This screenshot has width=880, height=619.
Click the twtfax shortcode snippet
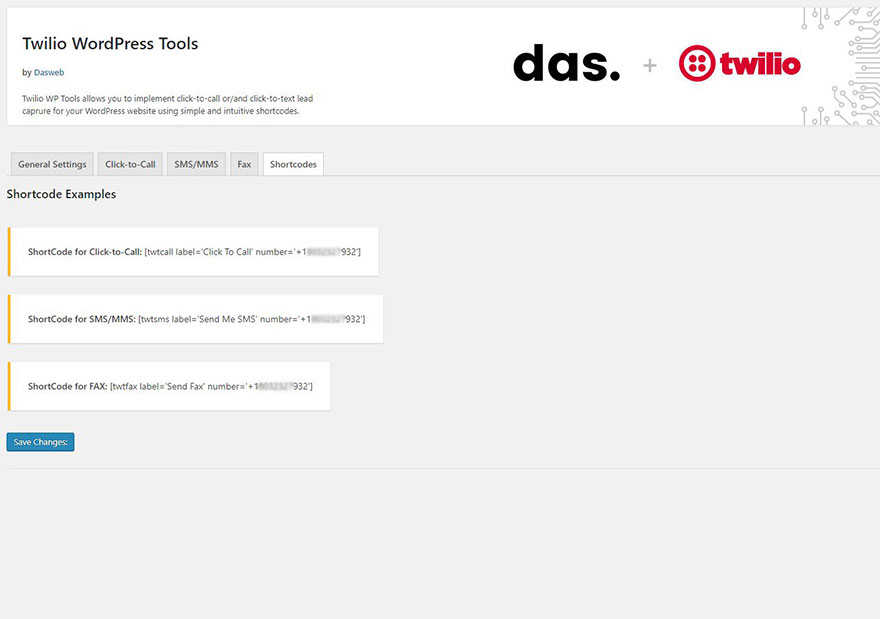[211, 387]
